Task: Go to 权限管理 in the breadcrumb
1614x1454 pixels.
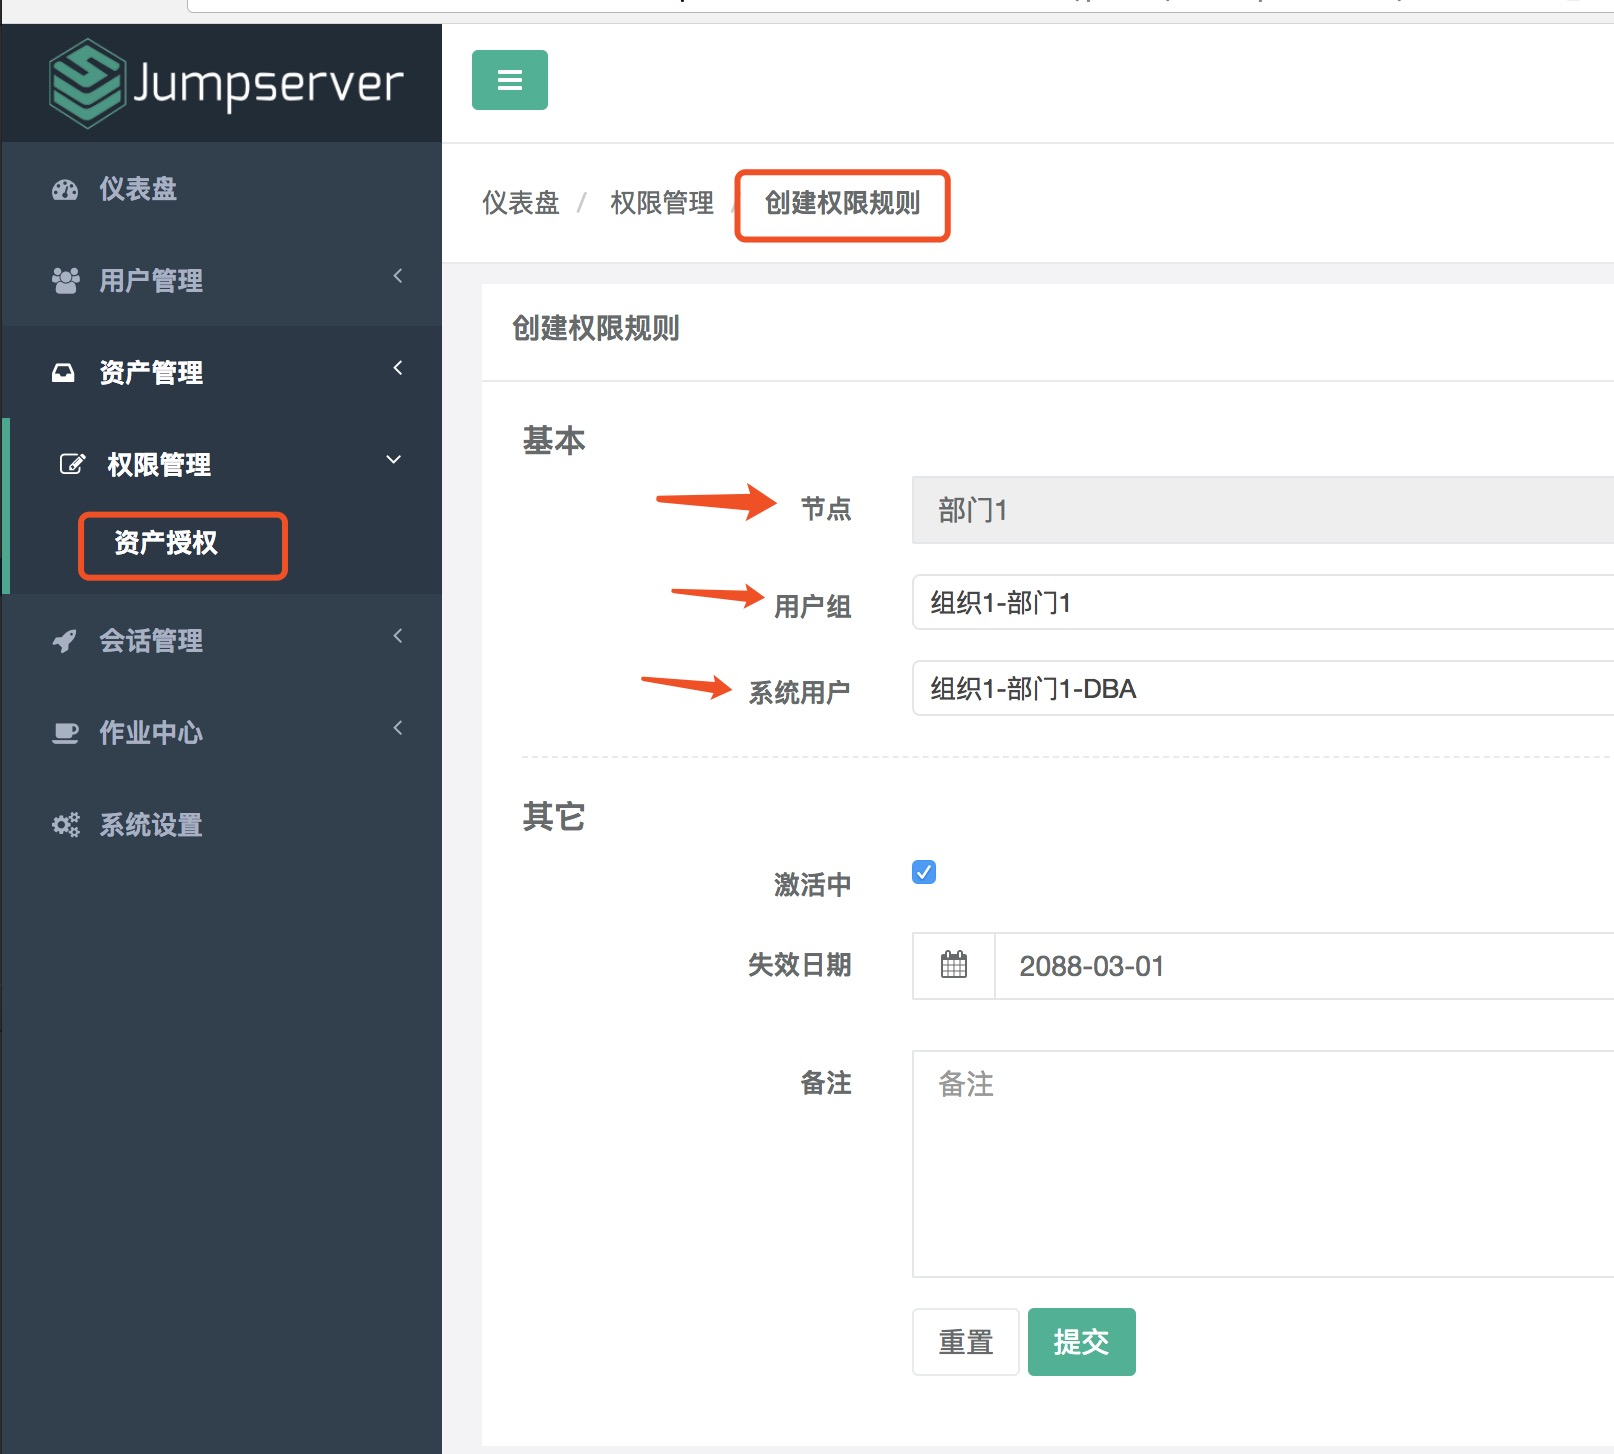Action: (x=662, y=203)
